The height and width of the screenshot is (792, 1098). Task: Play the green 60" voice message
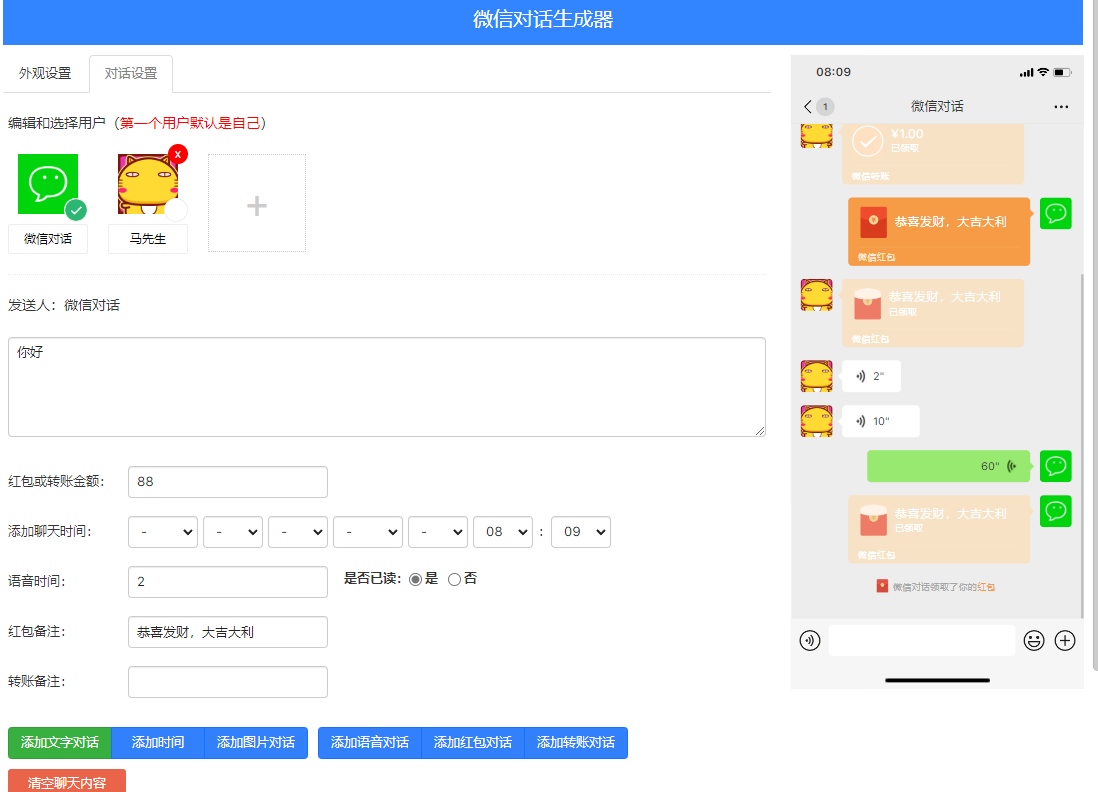949,466
